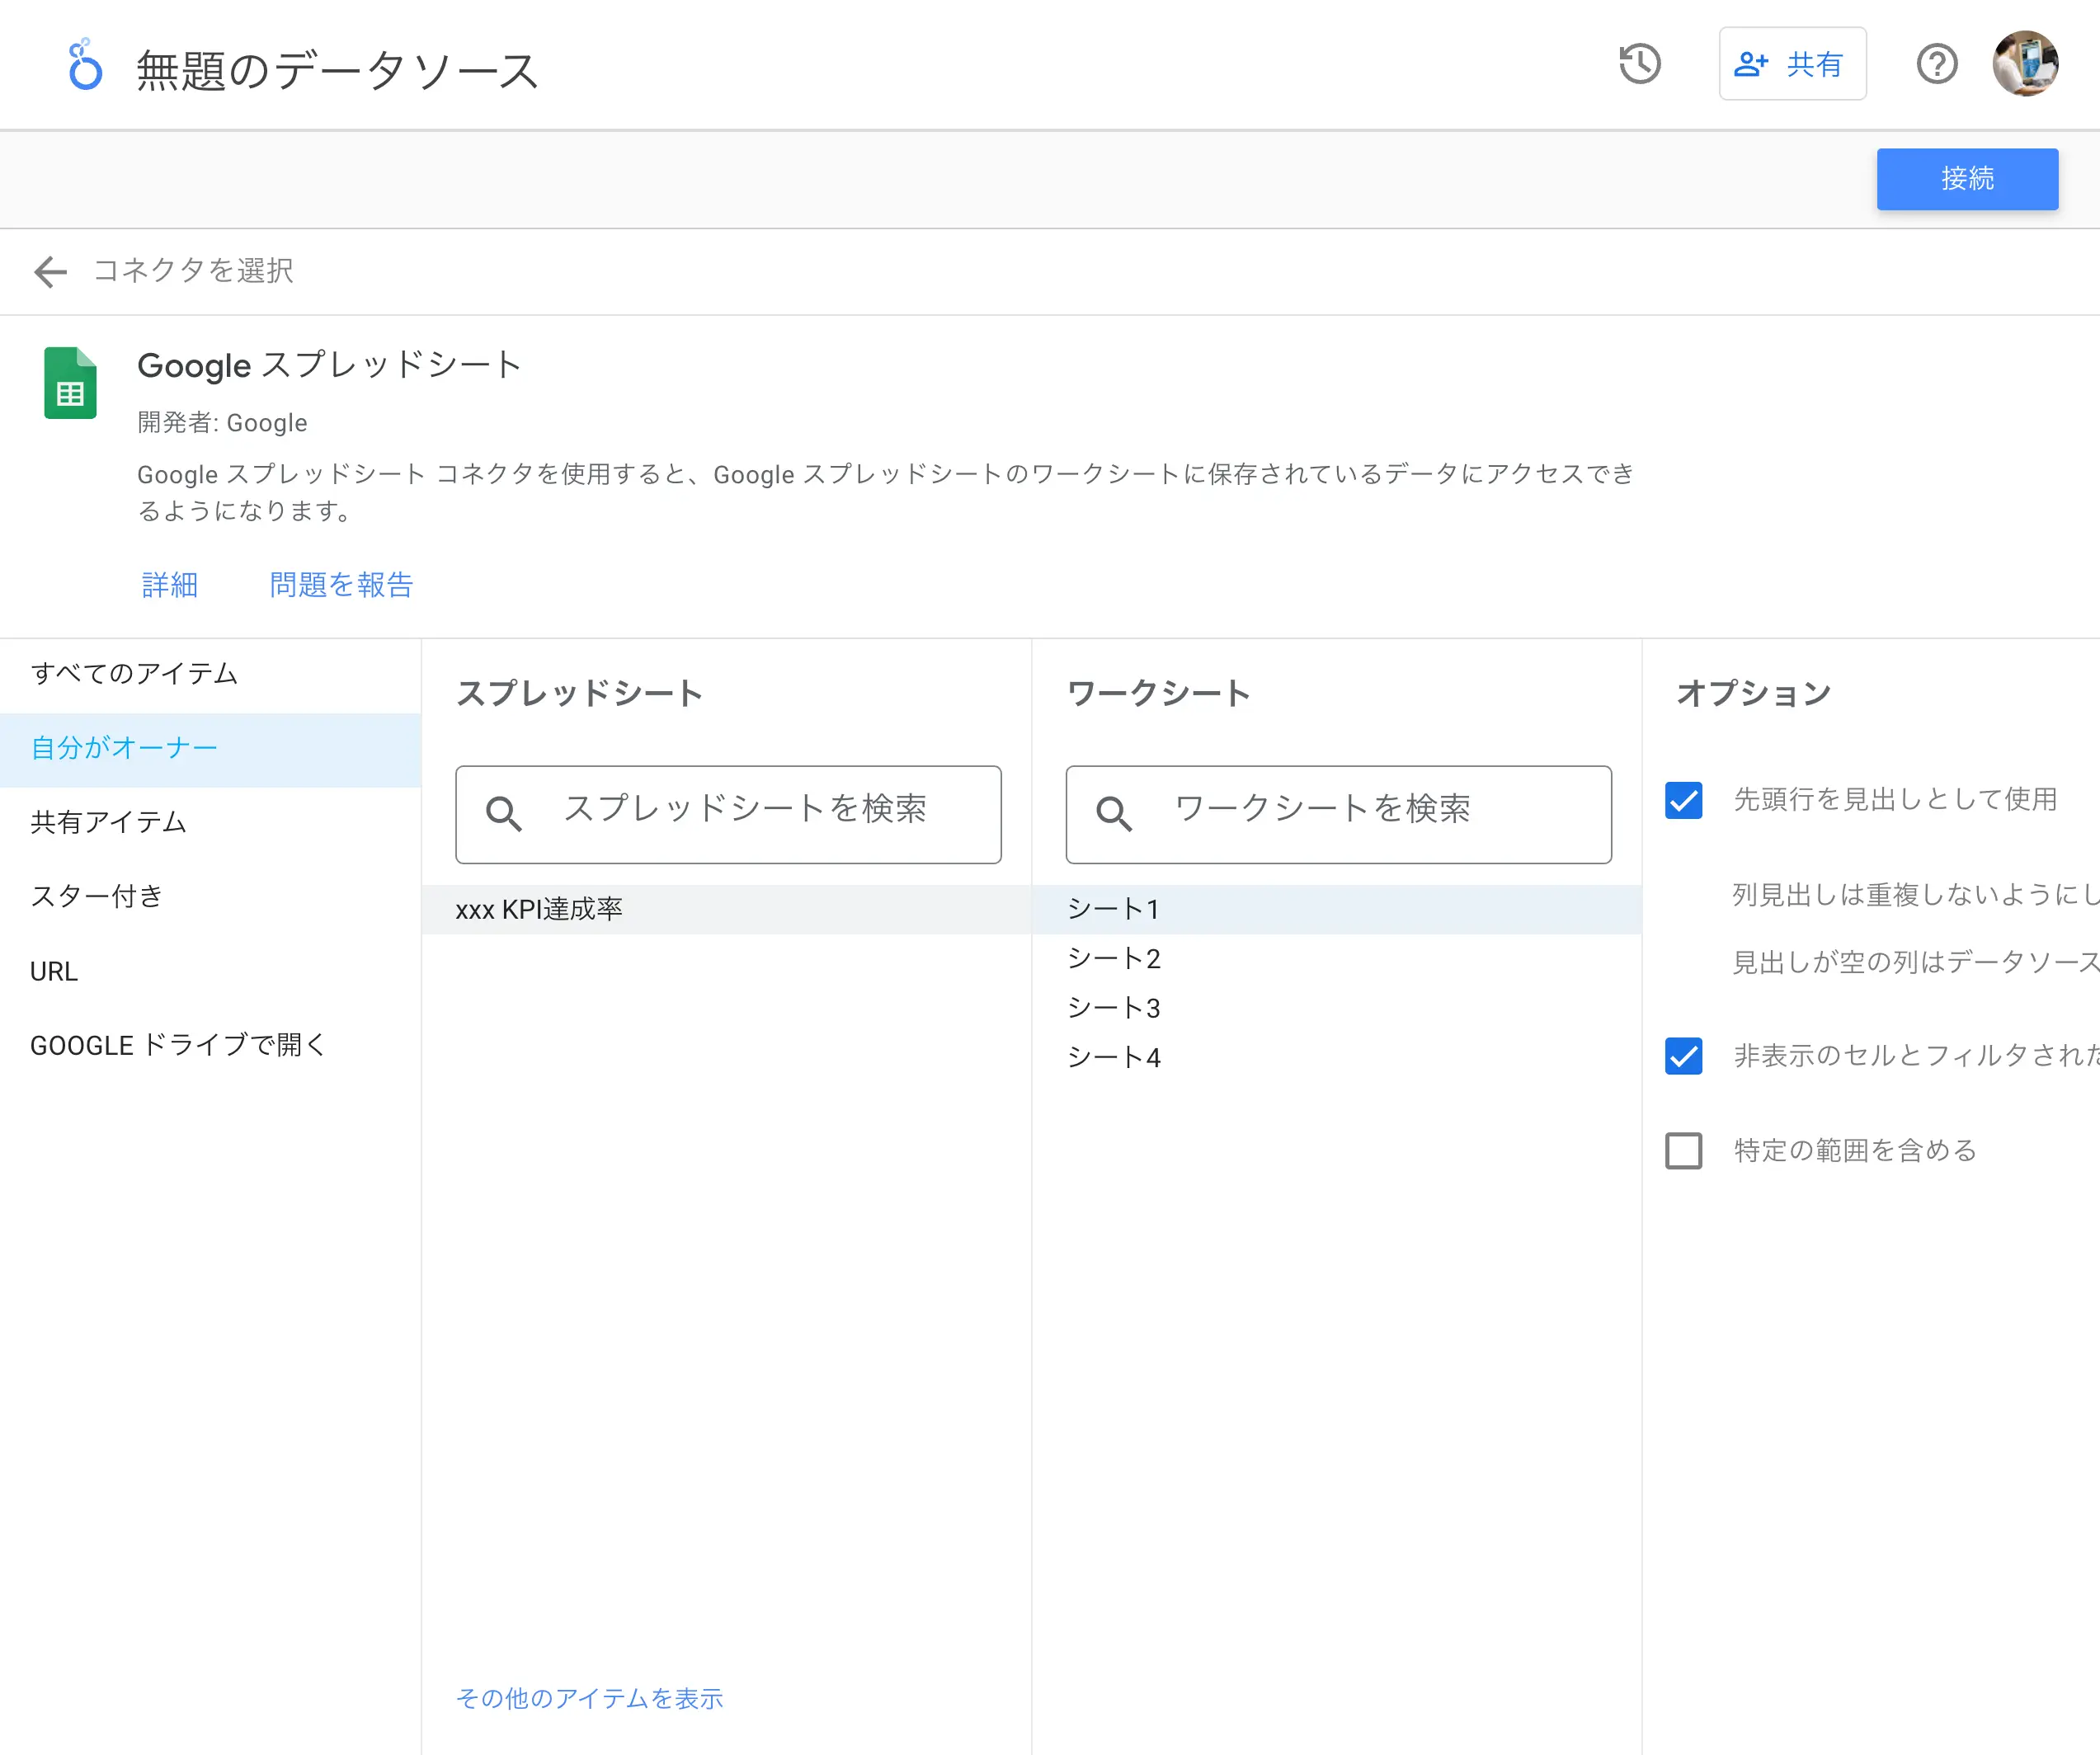Select worksheet シート4
This screenshot has height=1755, width=2100.
tap(1336, 1058)
